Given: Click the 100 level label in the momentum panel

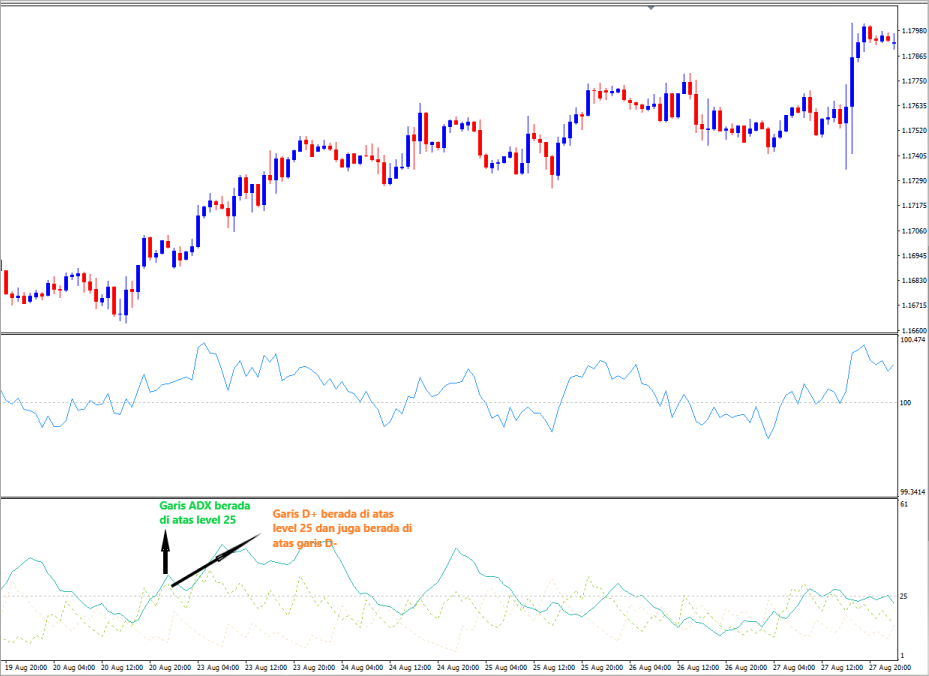Looking at the screenshot, I should point(905,403).
